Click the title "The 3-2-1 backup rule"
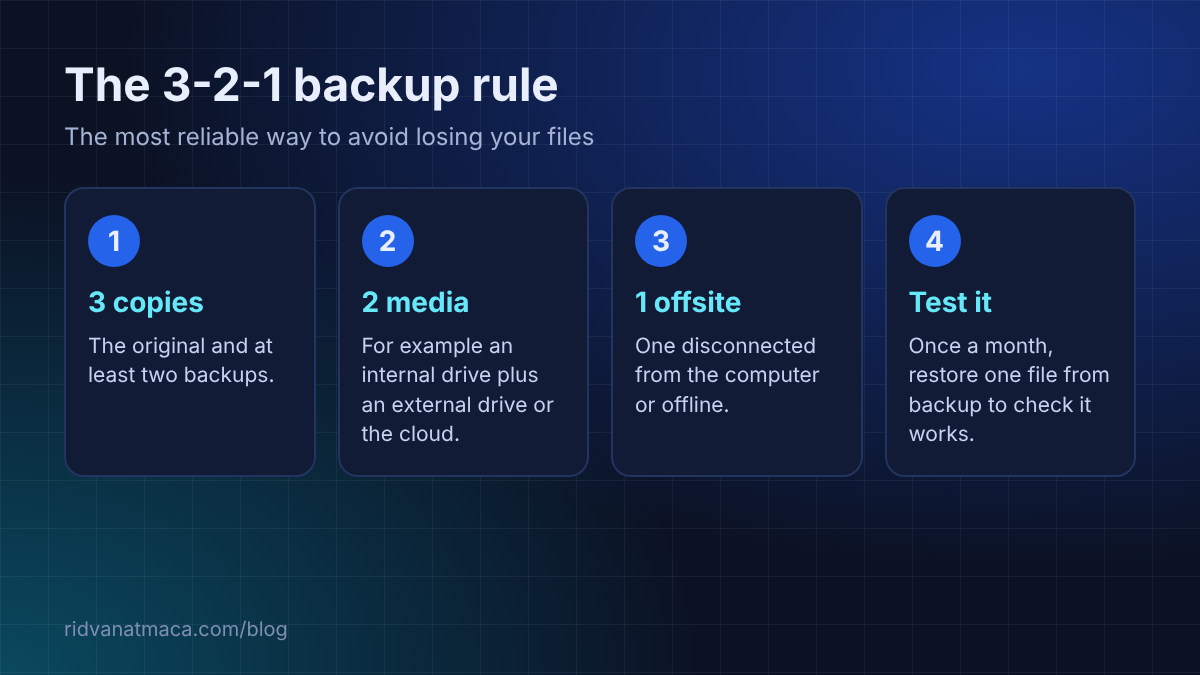This screenshot has width=1200, height=675. pos(311,86)
